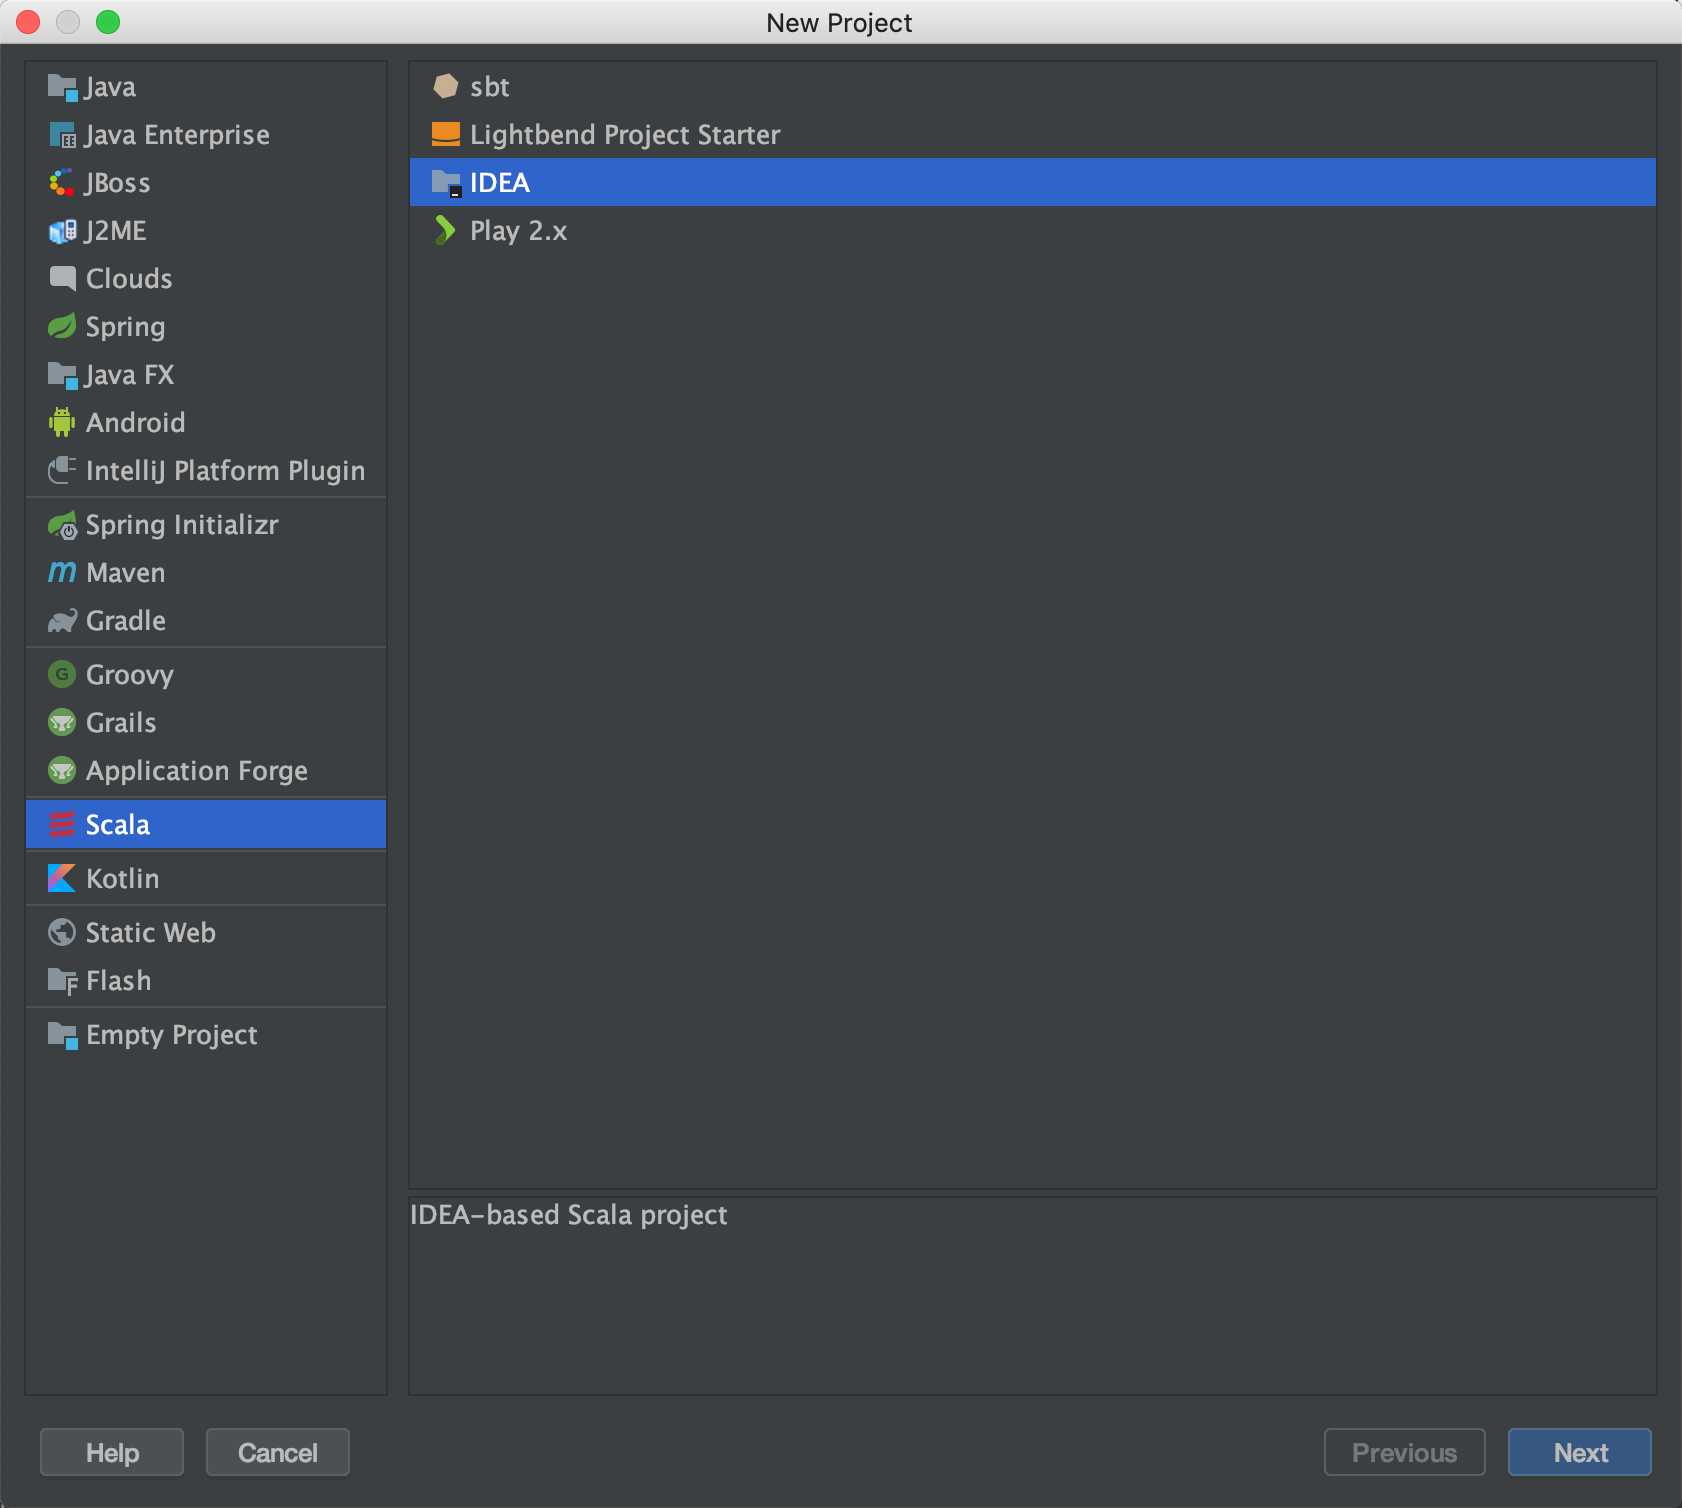The width and height of the screenshot is (1682, 1508).
Task: Click the Spring Initializr icon
Action: click(x=62, y=525)
